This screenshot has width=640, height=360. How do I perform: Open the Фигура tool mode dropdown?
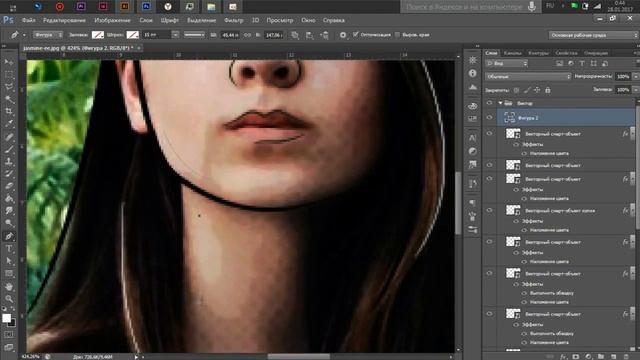[48, 35]
